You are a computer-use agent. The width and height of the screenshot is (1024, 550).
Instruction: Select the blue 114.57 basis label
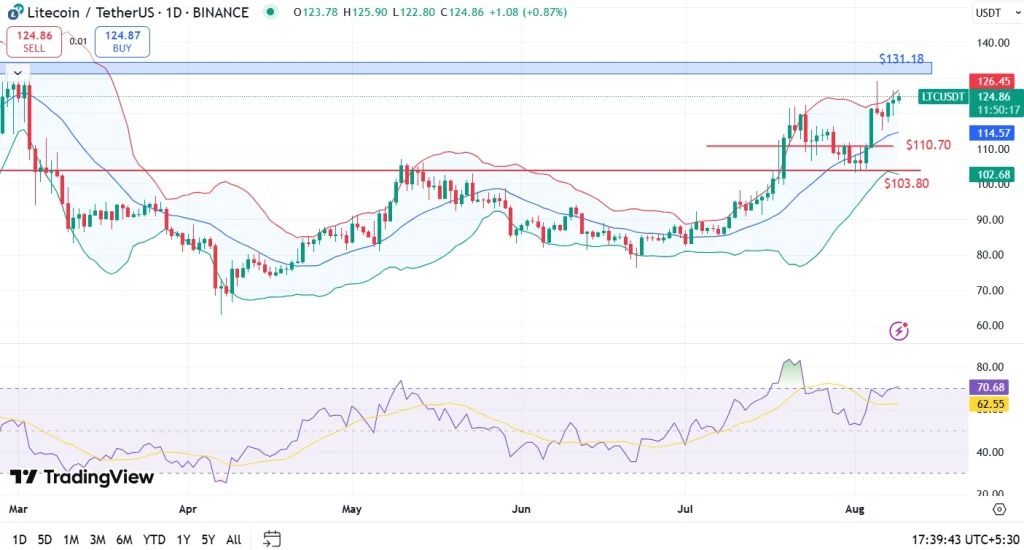point(993,133)
